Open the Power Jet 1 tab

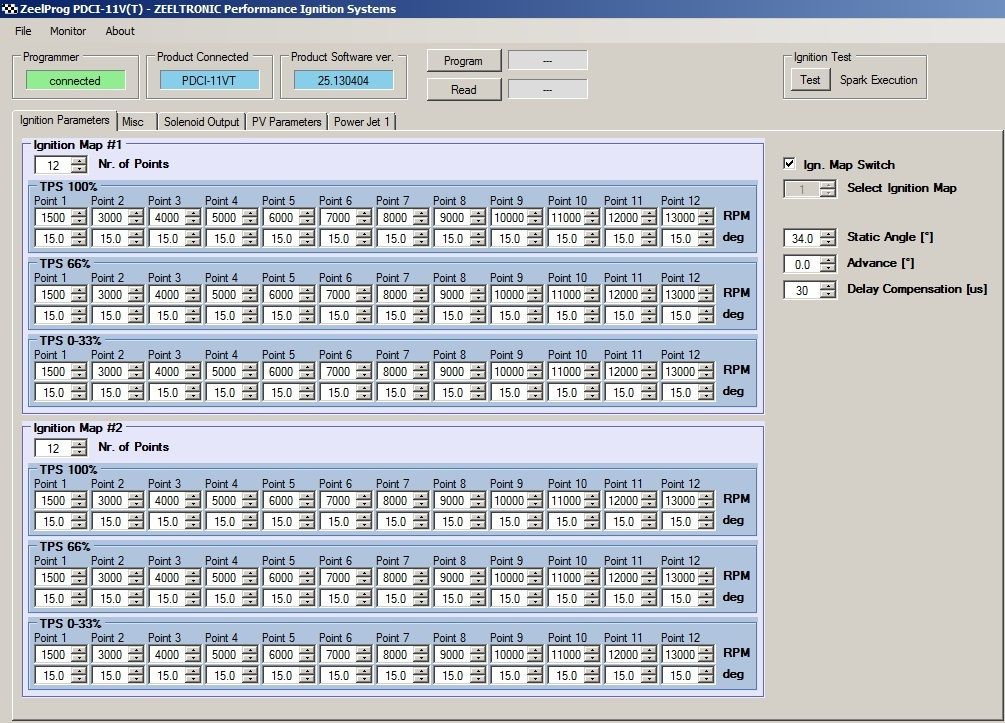tap(361, 122)
